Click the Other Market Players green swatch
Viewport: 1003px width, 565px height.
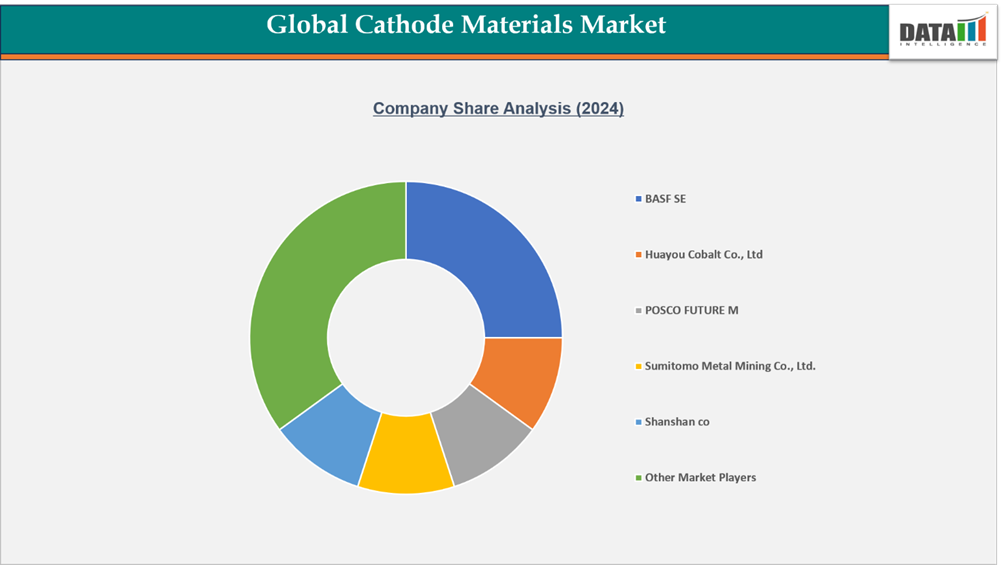[x=638, y=477]
